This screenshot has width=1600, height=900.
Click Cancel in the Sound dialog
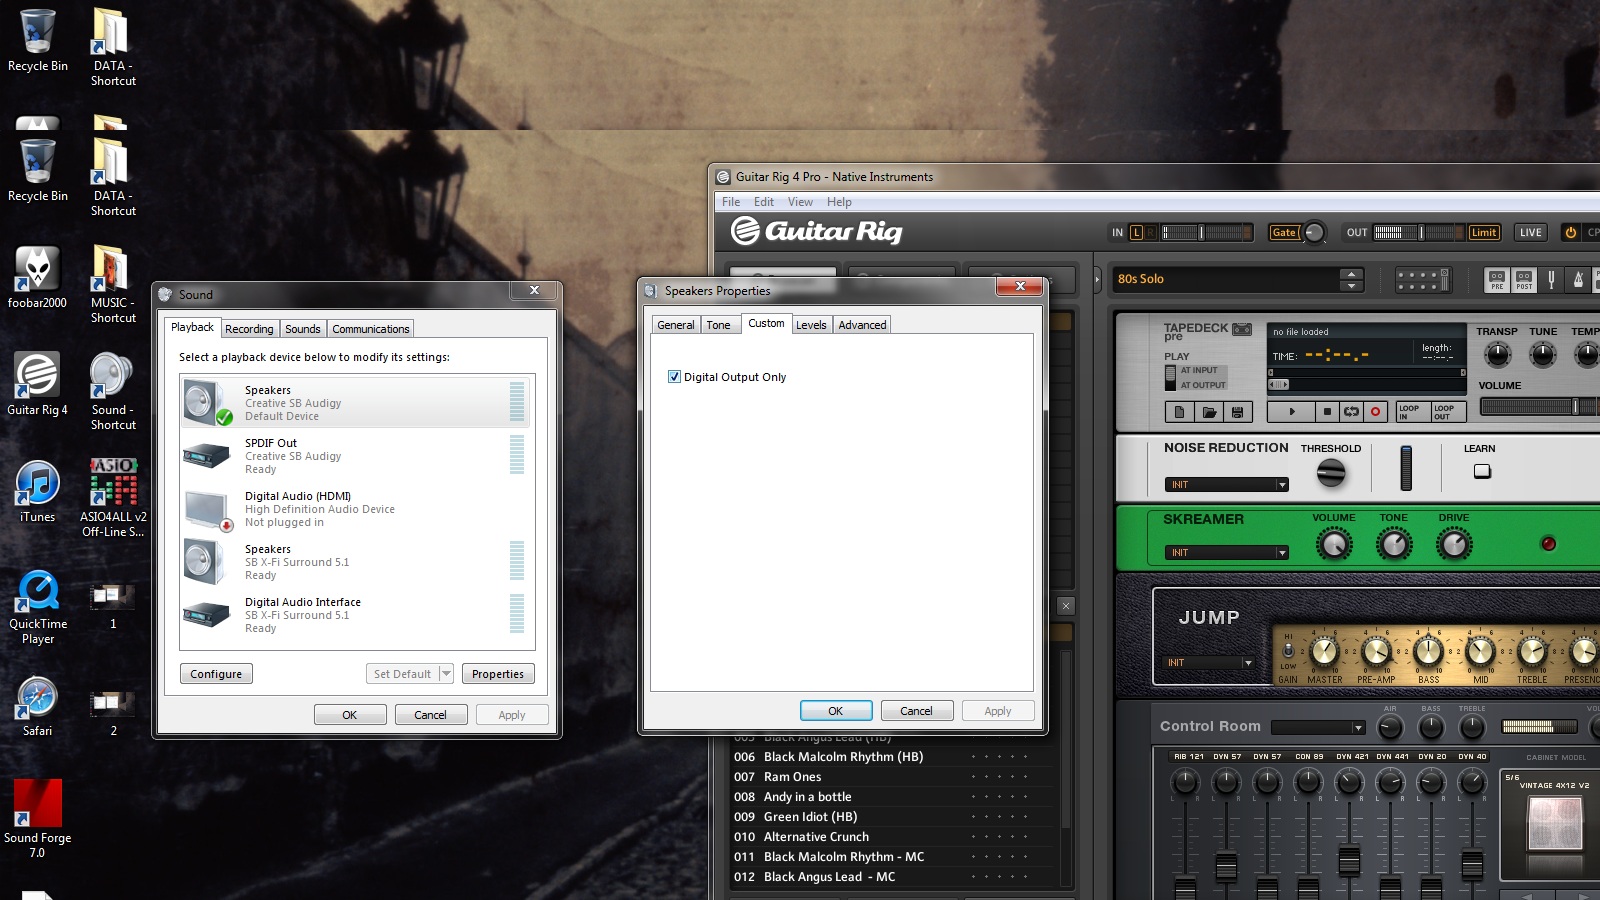430,715
